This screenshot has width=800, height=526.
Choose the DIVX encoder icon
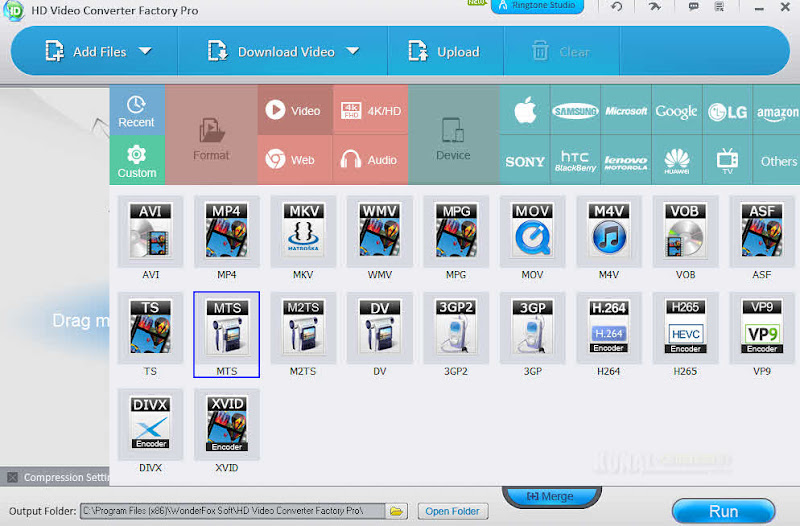point(151,424)
